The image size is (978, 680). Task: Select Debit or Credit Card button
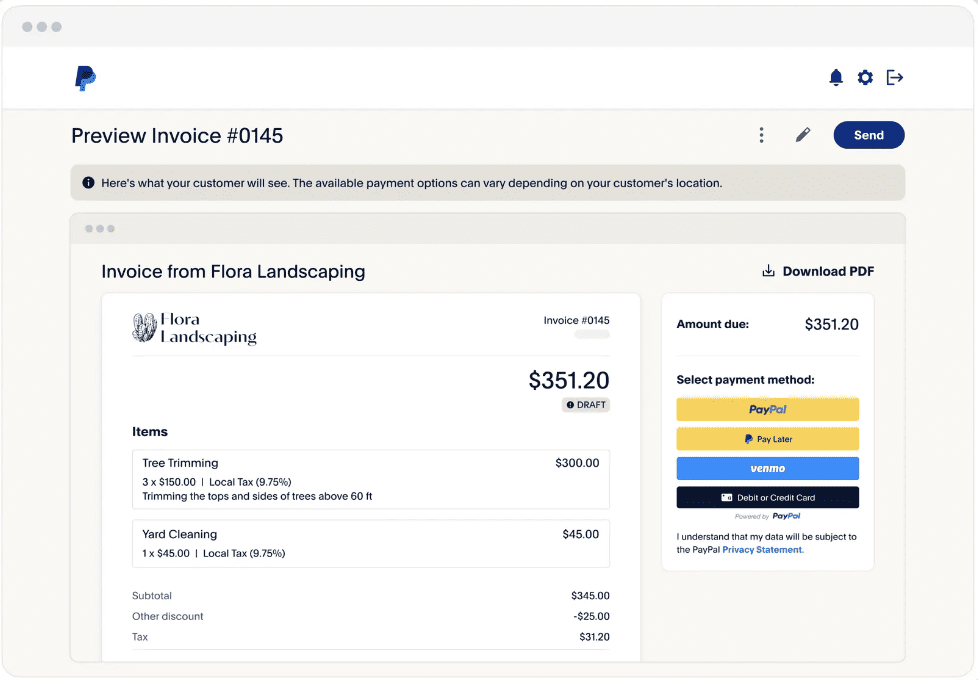[x=768, y=498]
